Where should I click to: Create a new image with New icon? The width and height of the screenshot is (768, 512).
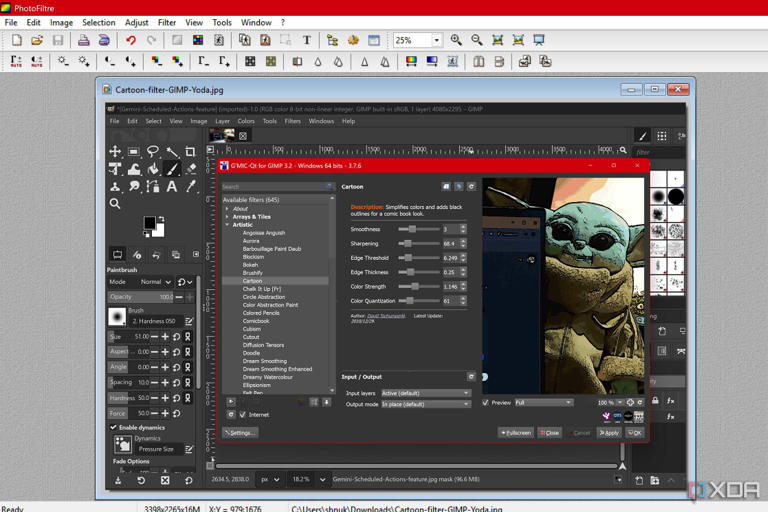(x=17, y=40)
